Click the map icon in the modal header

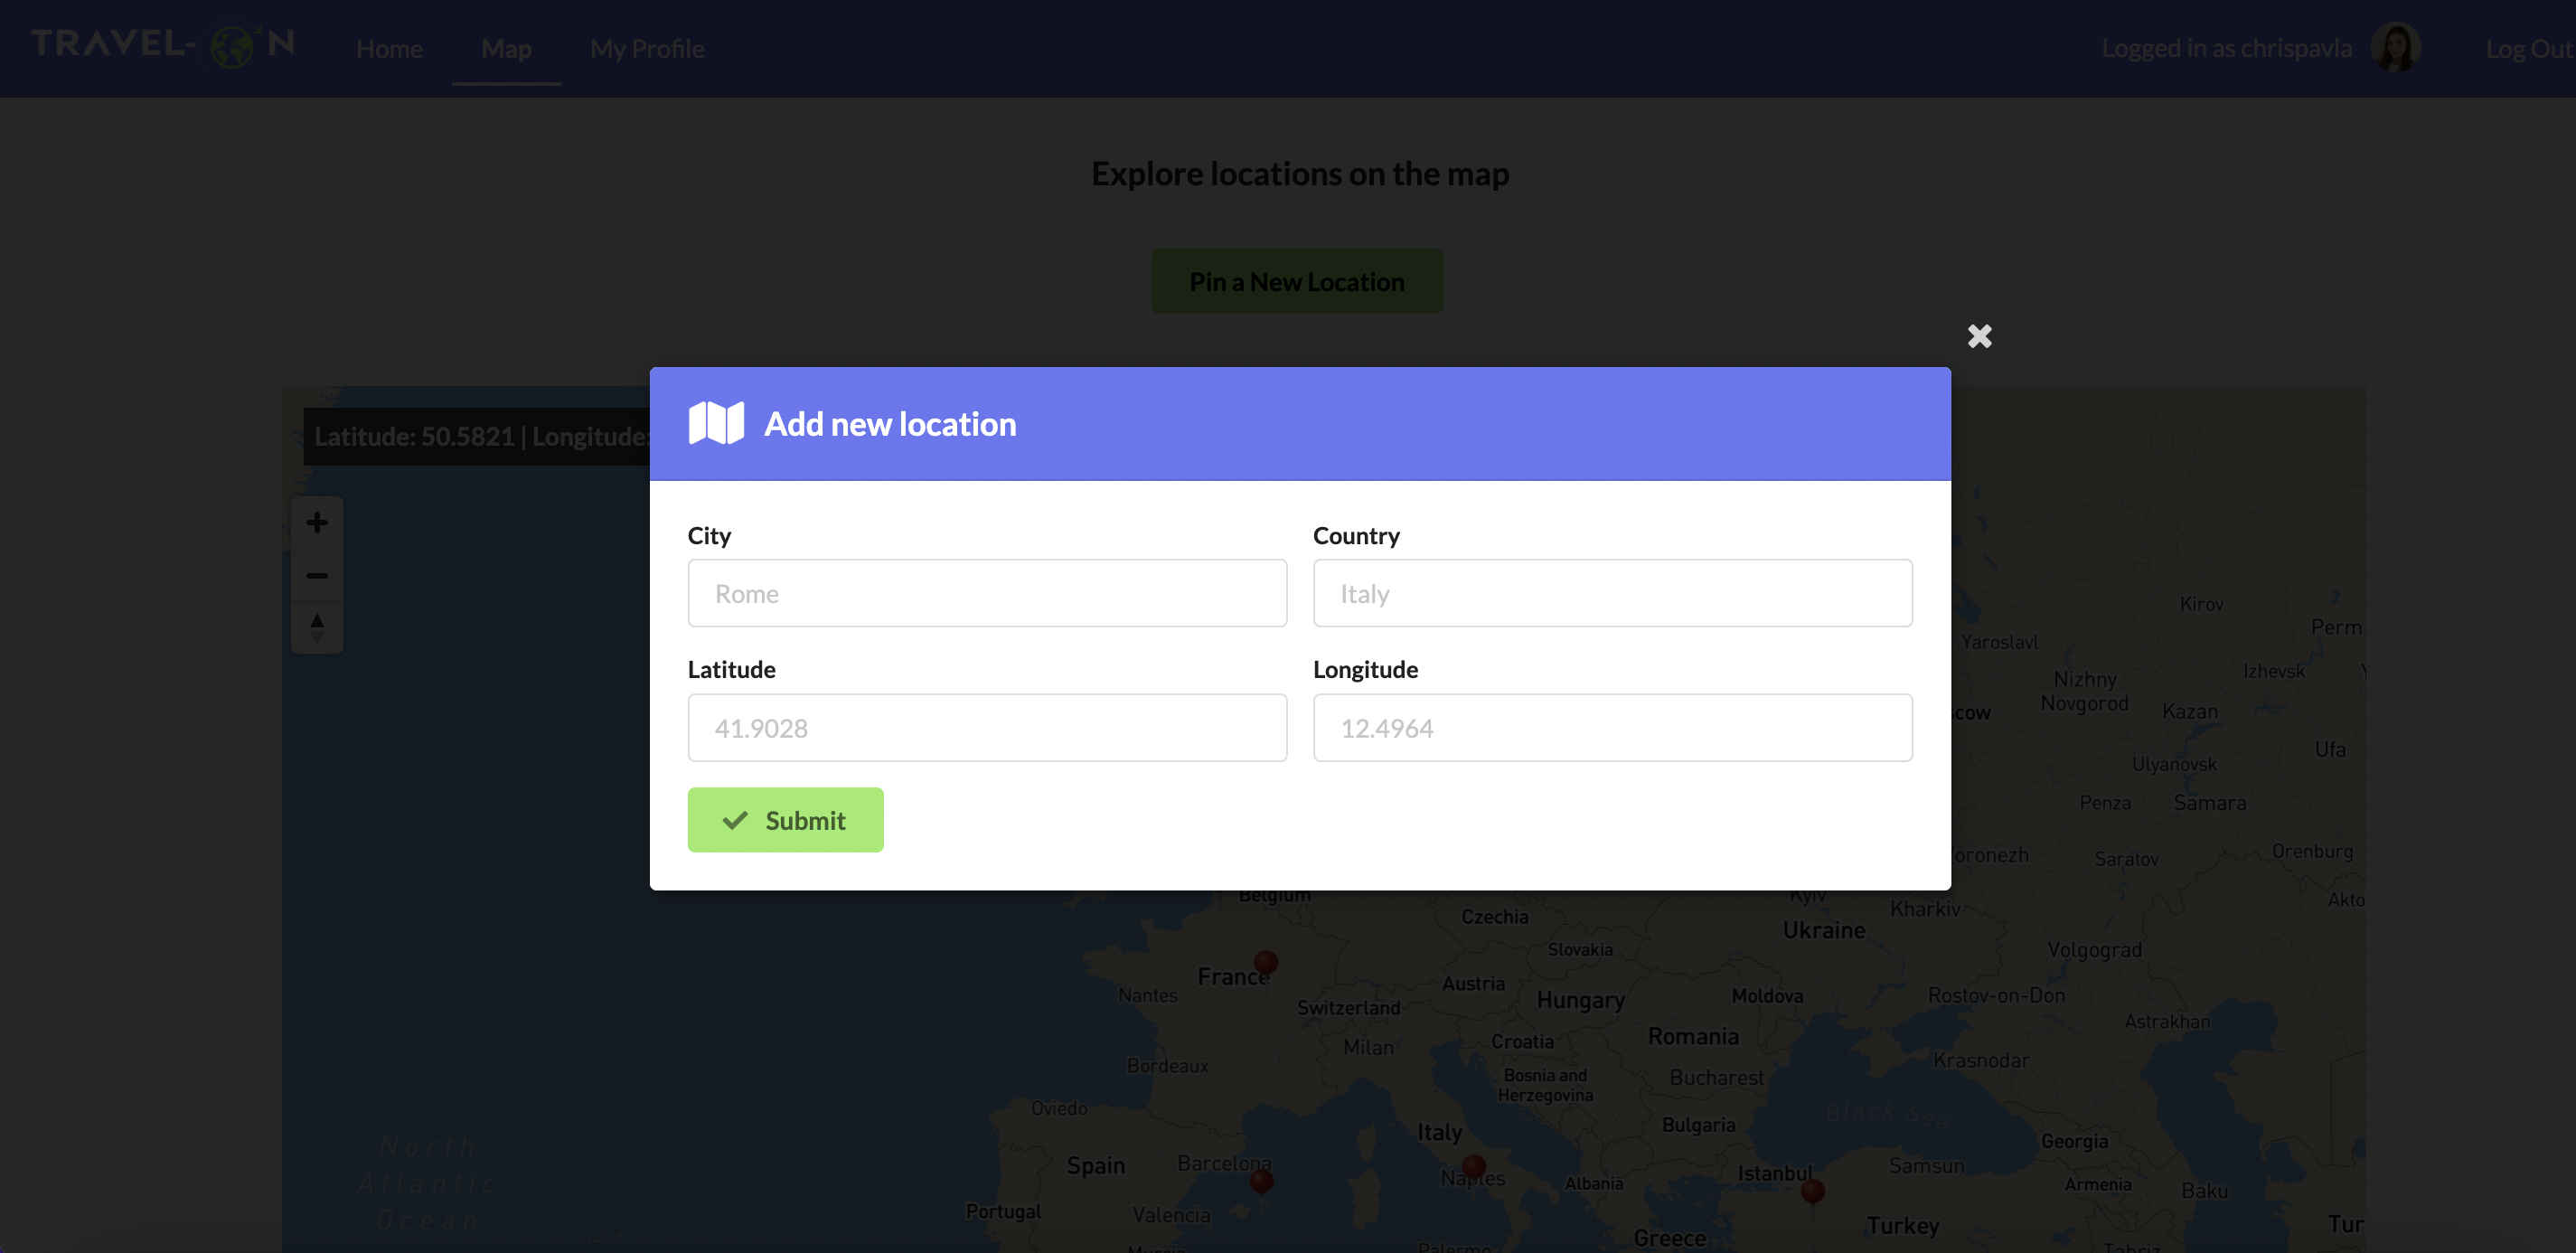point(716,423)
